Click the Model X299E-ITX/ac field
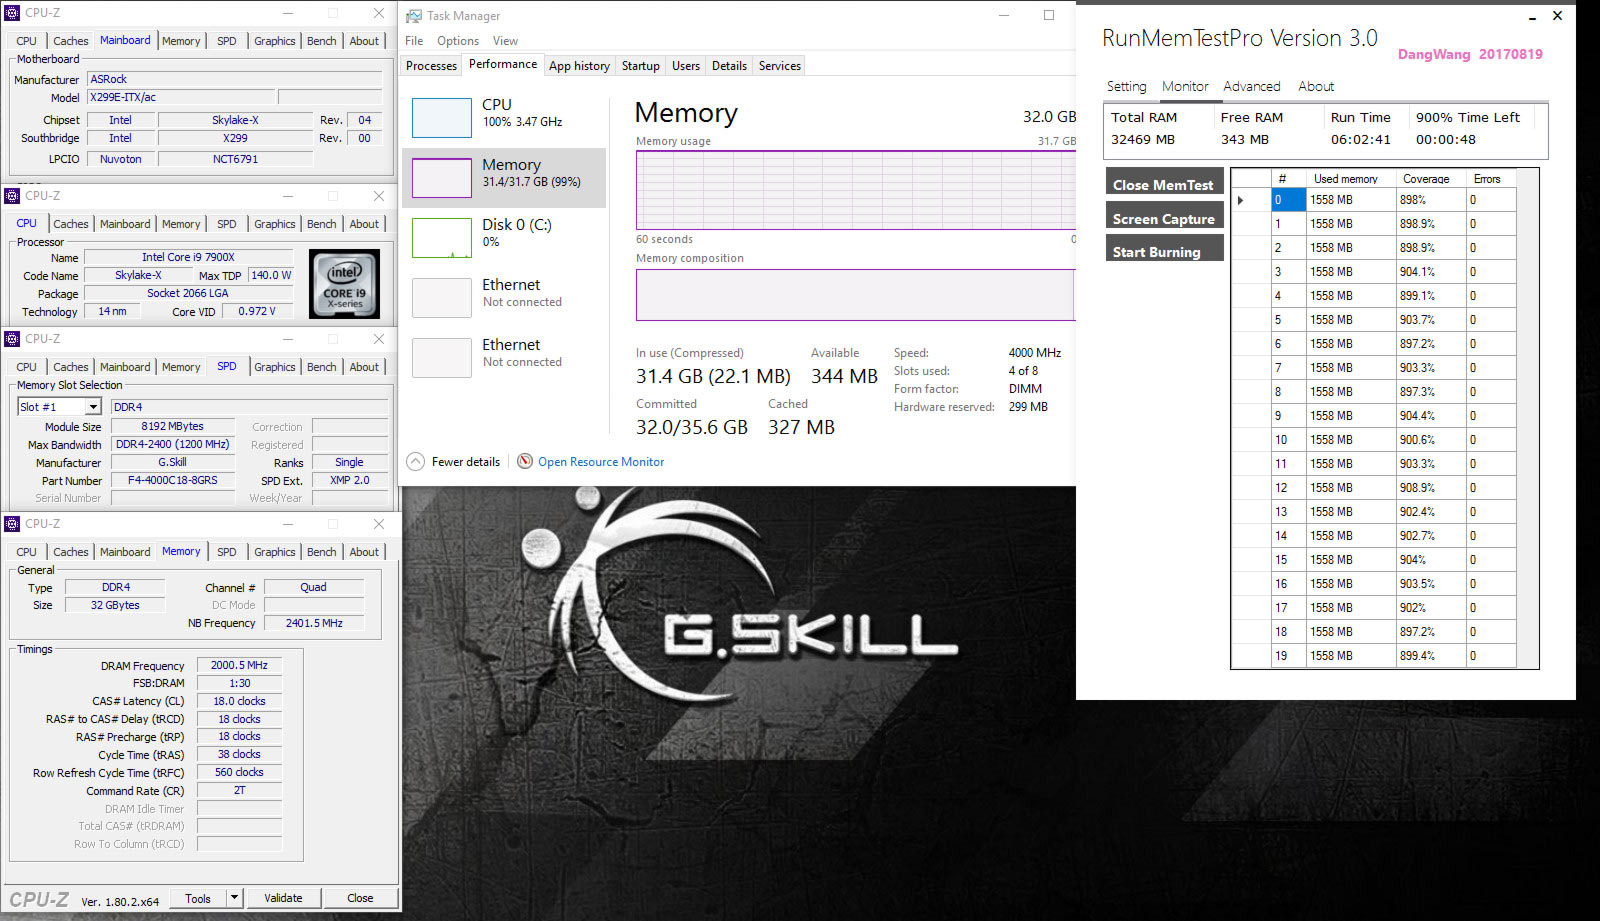Image resolution: width=1600 pixels, height=921 pixels. tap(180, 97)
